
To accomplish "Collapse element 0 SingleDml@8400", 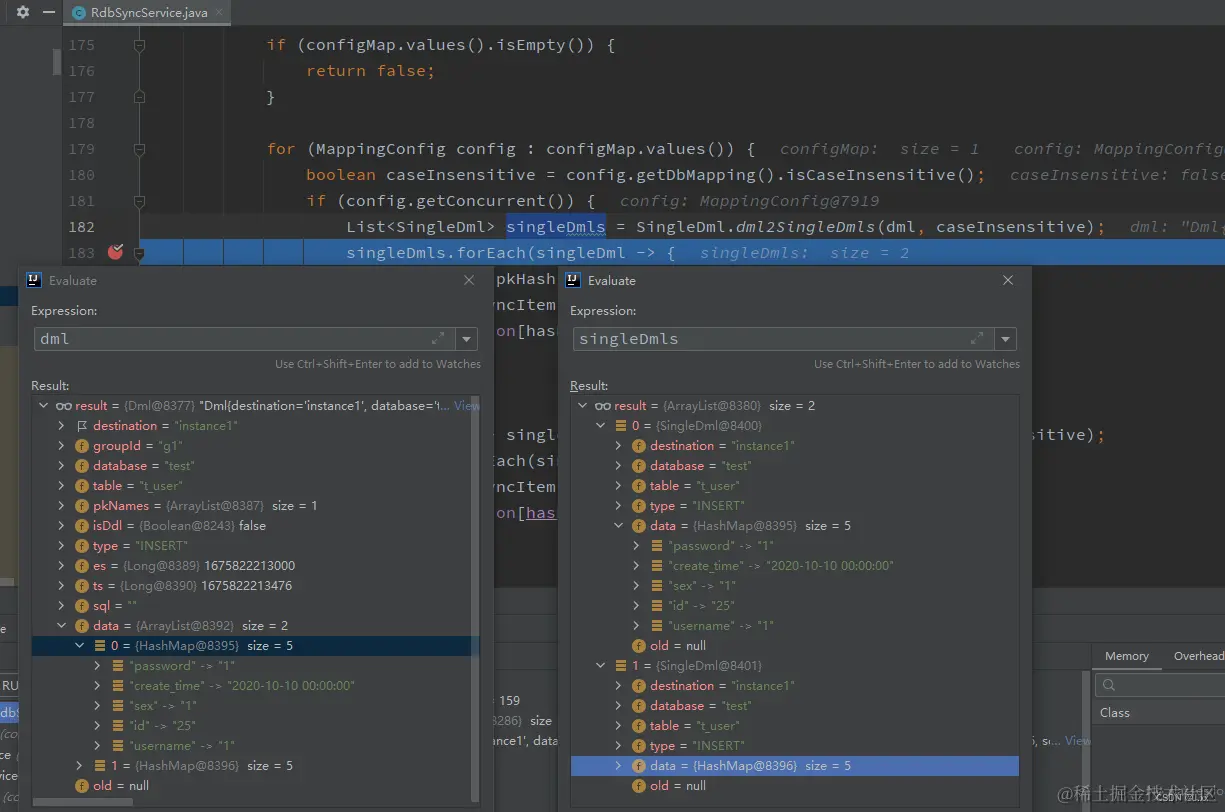I will 601,426.
